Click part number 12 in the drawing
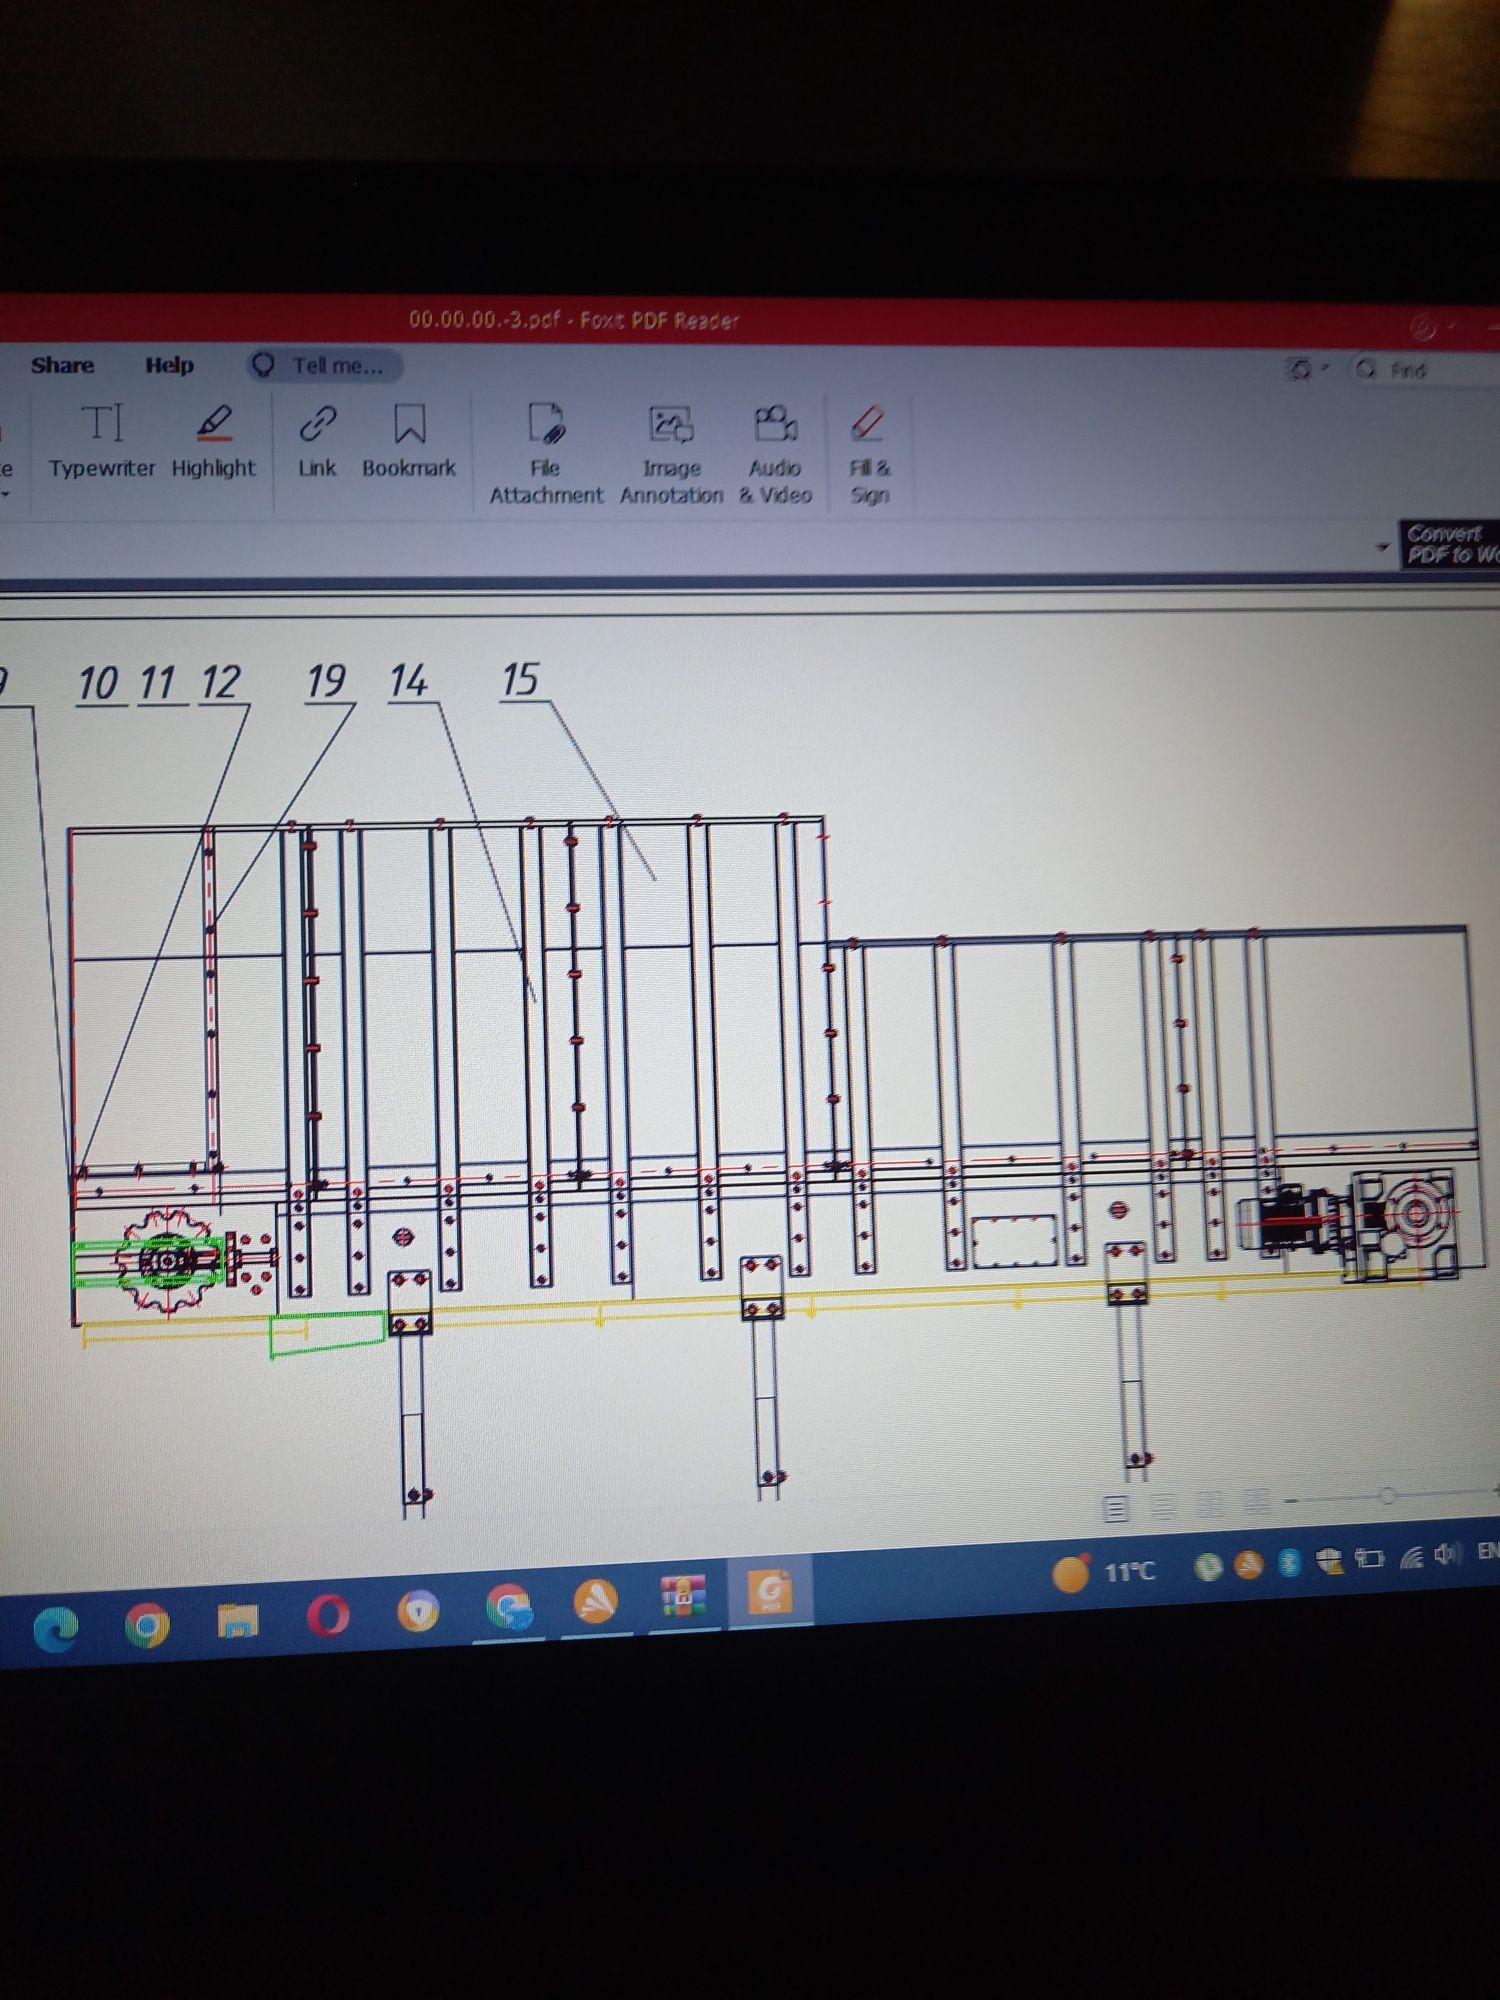This screenshot has width=1500, height=2000. coord(220,683)
